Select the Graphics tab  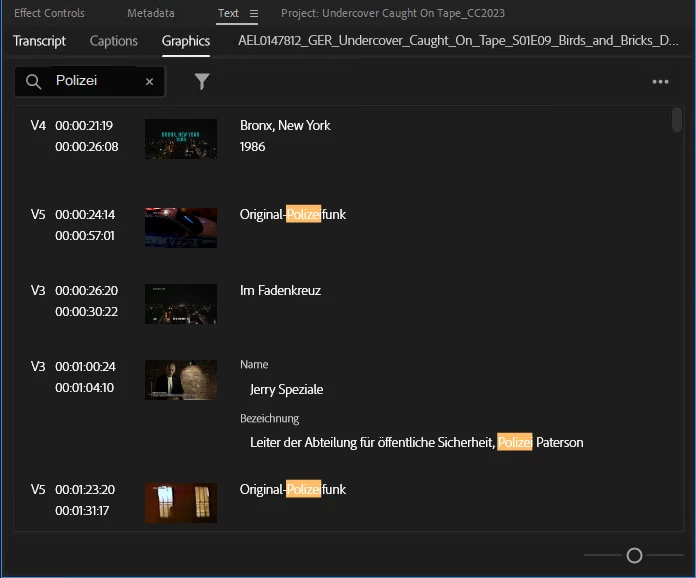tap(186, 41)
